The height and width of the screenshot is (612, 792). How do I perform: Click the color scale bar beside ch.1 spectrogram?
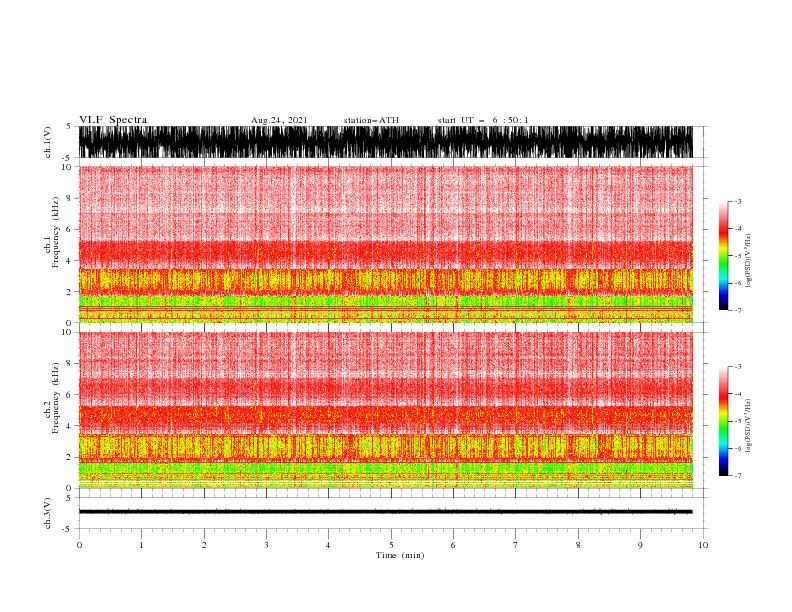click(724, 256)
